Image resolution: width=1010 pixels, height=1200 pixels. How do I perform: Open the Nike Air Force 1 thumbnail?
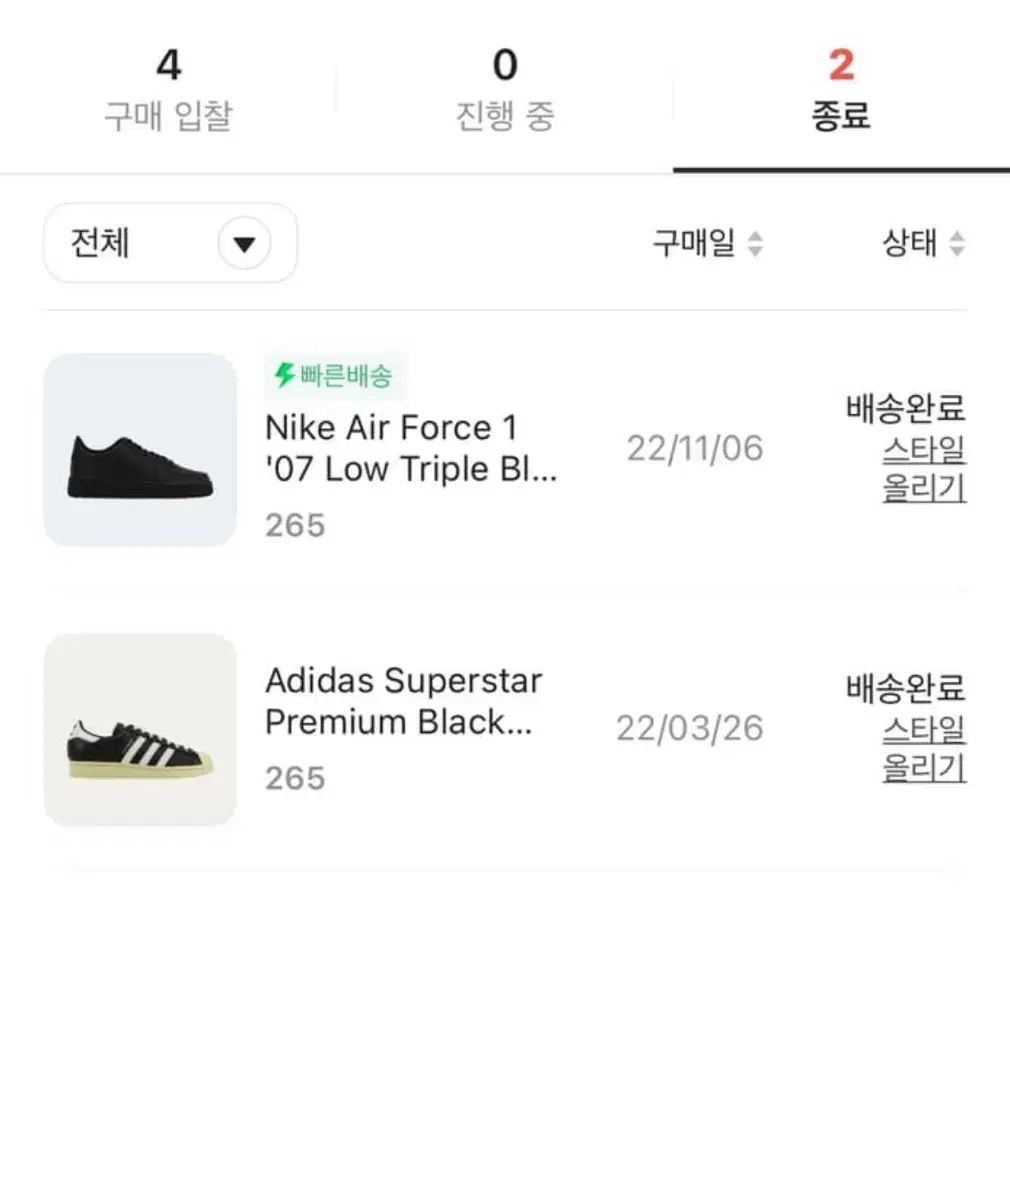[x=140, y=450]
